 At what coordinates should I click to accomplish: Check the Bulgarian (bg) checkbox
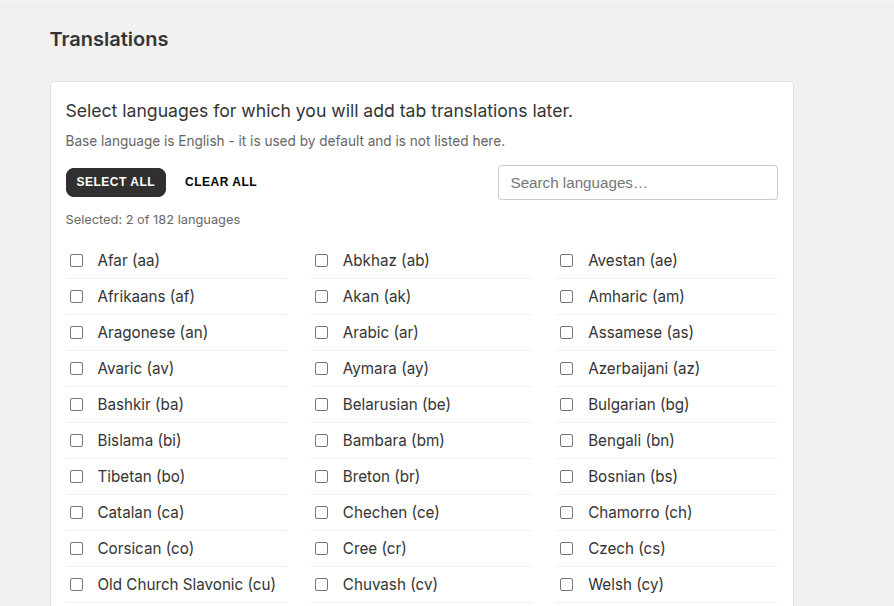pos(567,404)
